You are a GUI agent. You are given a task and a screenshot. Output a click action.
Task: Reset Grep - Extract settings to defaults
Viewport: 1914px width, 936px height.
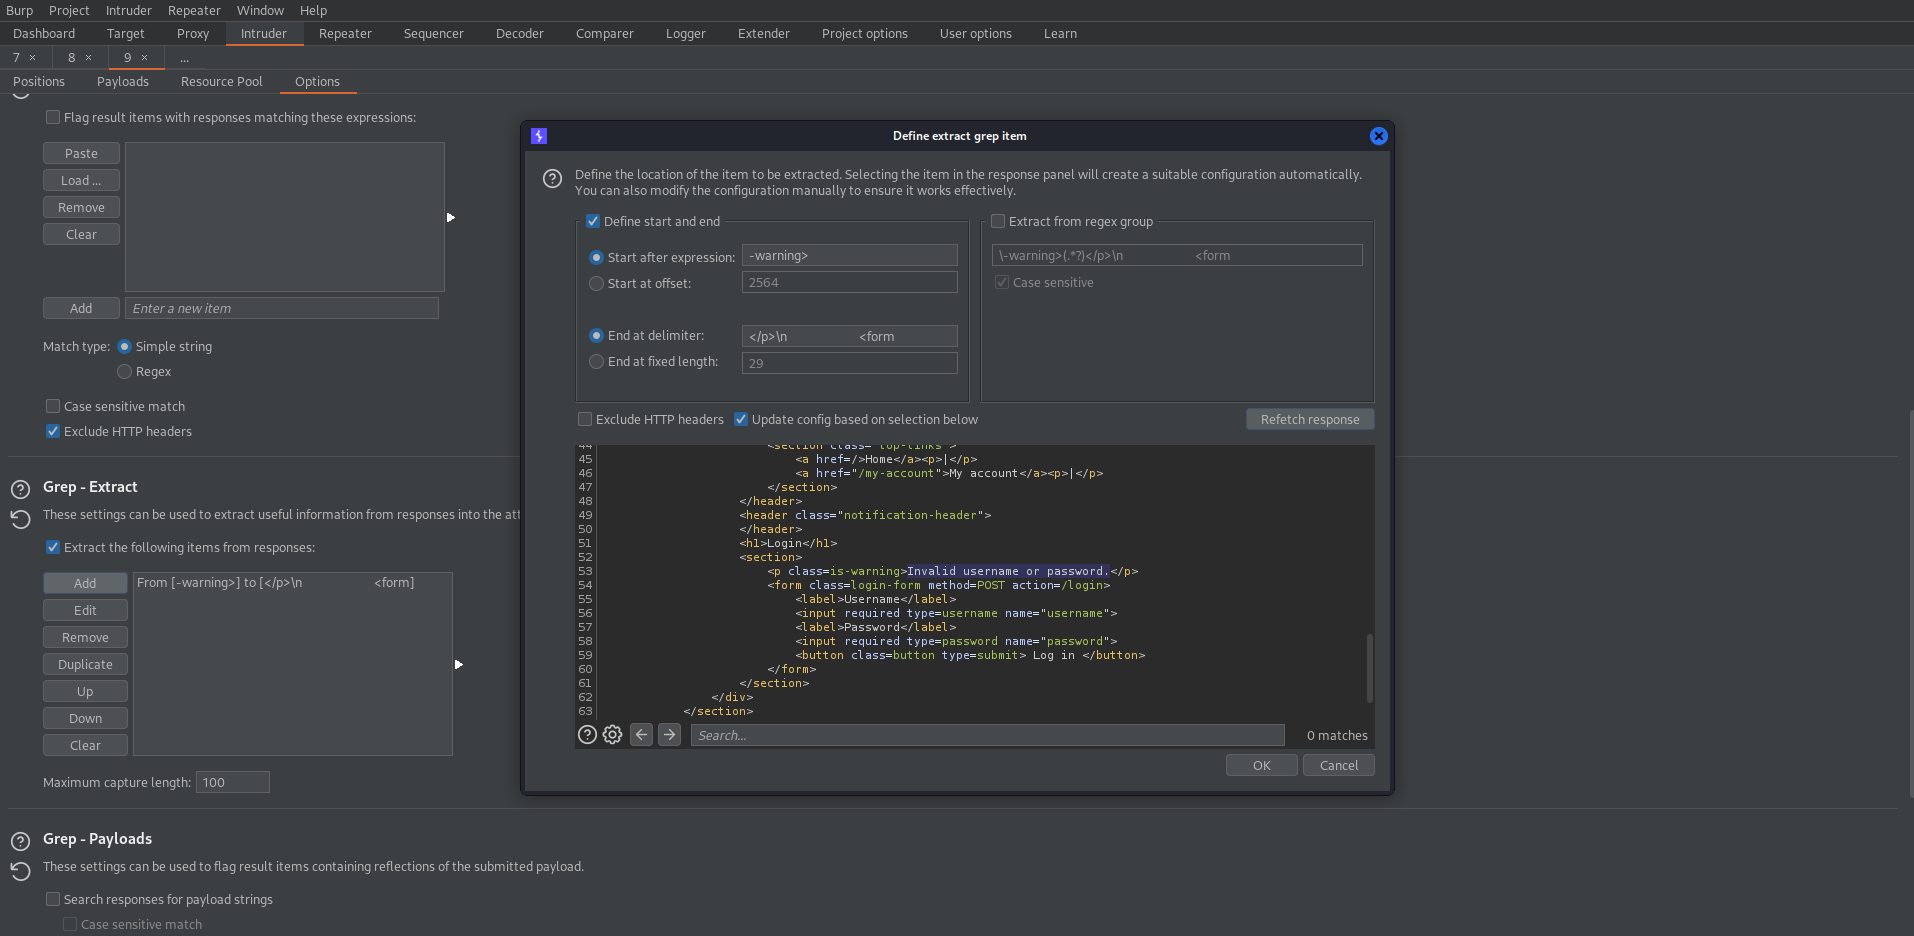point(20,519)
